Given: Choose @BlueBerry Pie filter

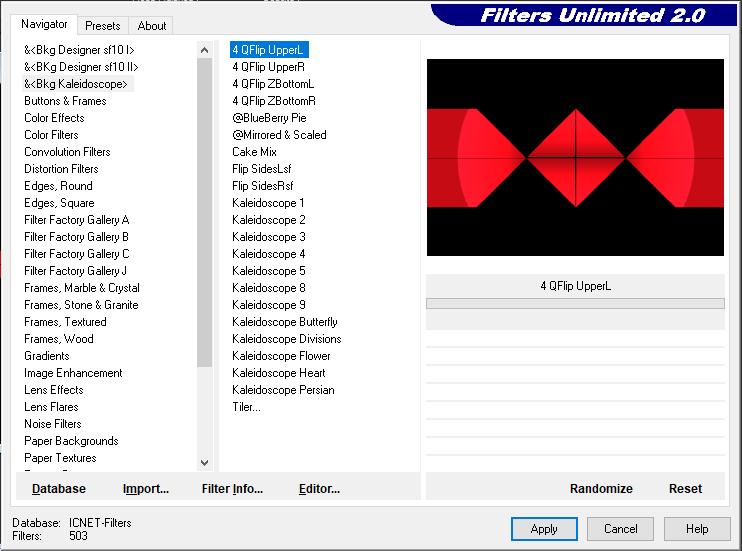Looking at the screenshot, I should (269, 118).
